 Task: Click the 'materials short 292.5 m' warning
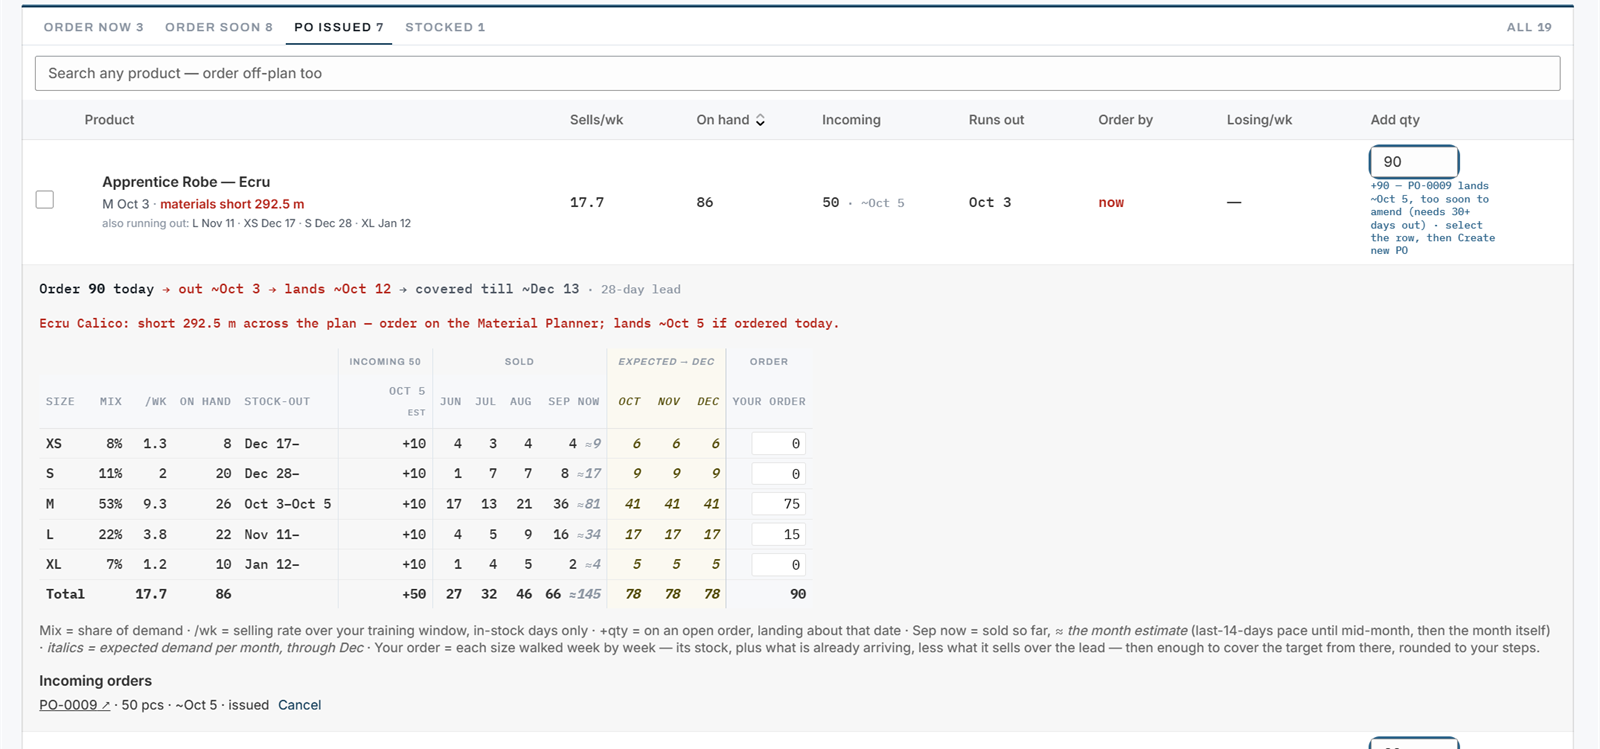pyautogui.click(x=232, y=204)
